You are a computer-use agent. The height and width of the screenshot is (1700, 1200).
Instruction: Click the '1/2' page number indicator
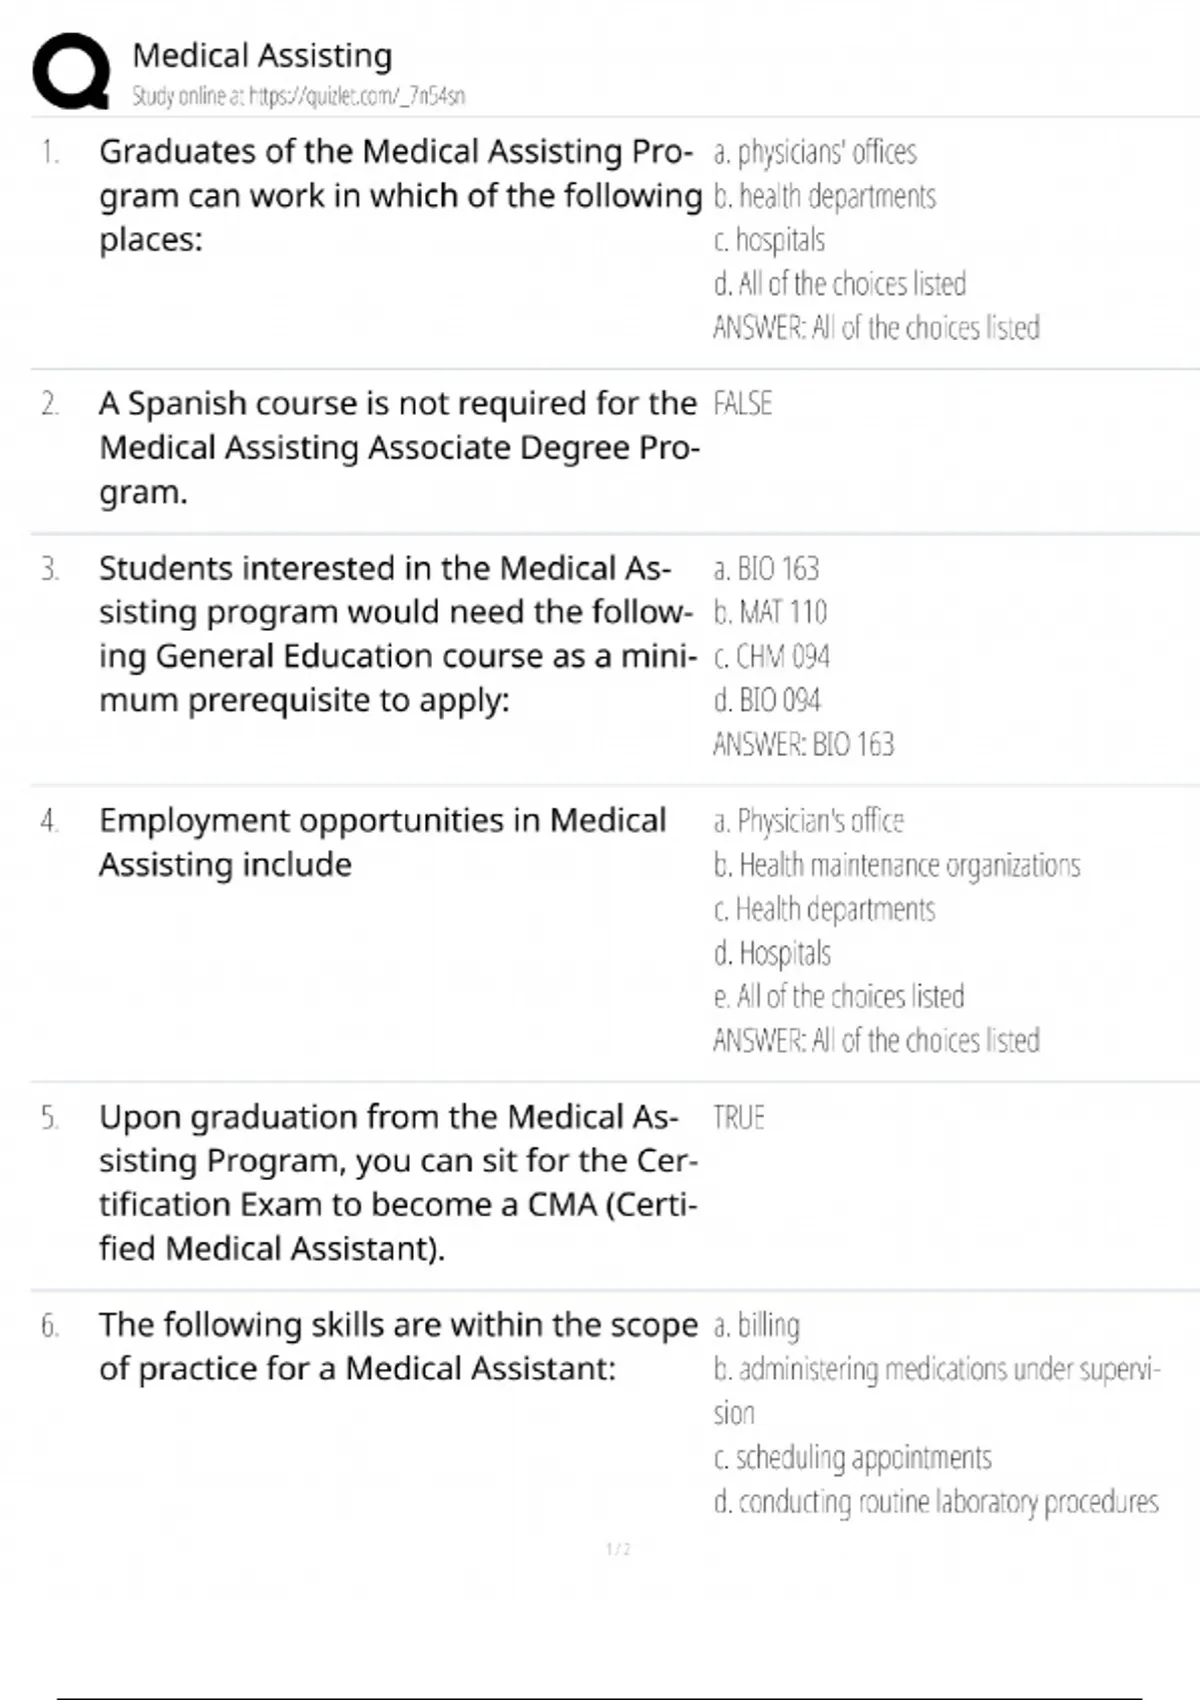pyautogui.click(x=618, y=1549)
